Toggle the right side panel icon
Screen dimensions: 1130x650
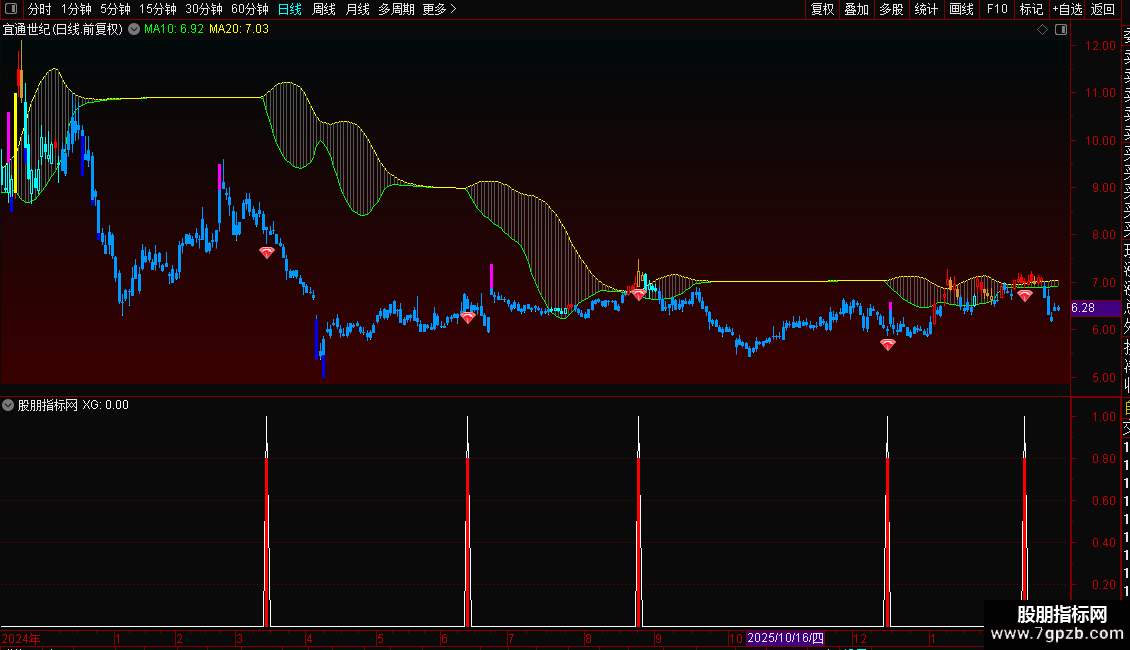[x=1061, y=30]
